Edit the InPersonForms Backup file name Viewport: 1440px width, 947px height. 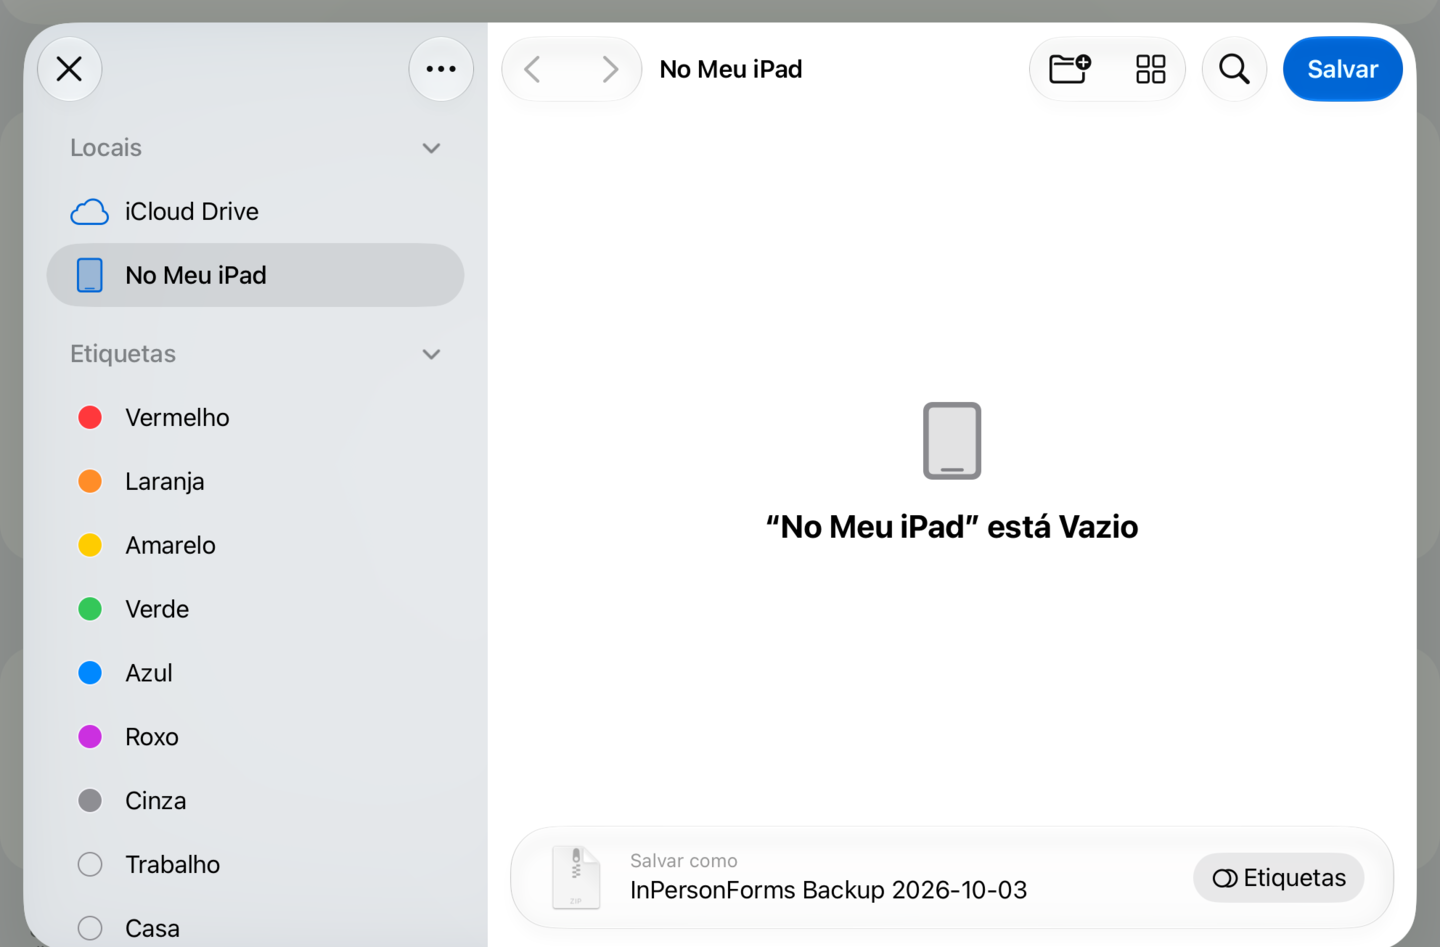click(828, 890)
